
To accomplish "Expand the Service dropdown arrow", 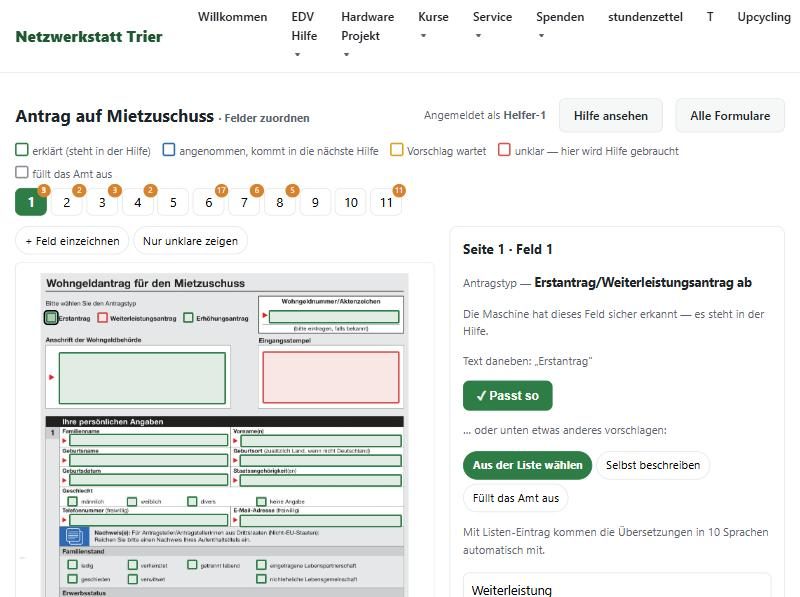I will 478,36.
